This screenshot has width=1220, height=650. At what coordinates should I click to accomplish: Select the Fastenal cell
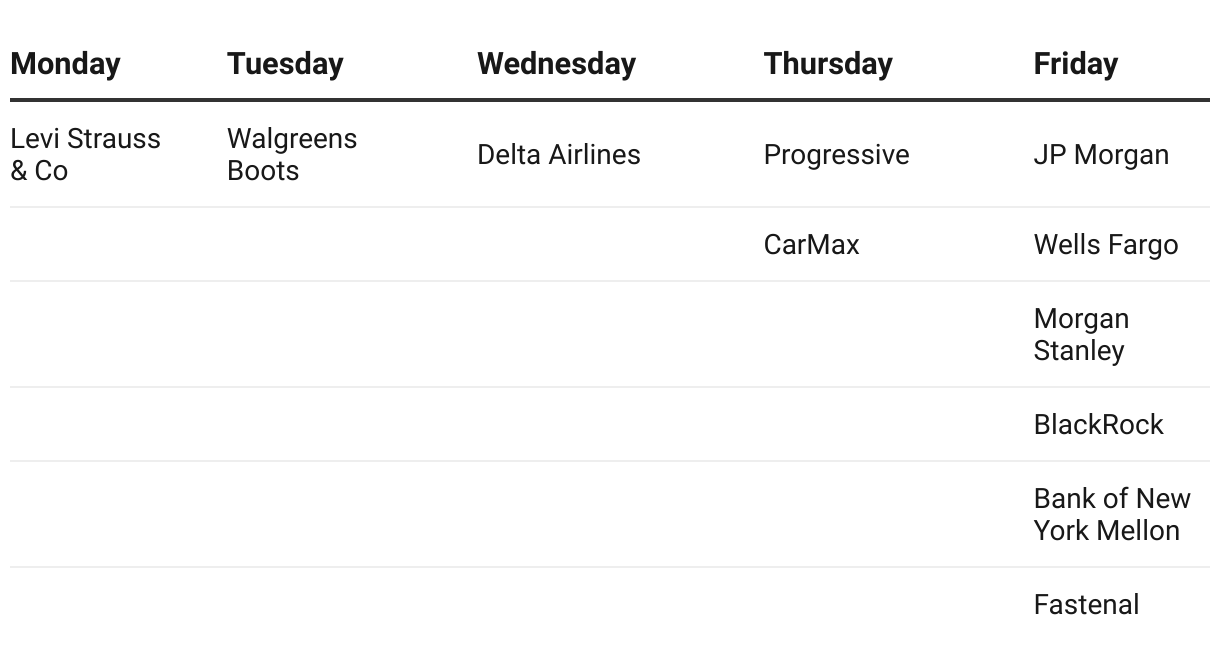click(1086, 605)
